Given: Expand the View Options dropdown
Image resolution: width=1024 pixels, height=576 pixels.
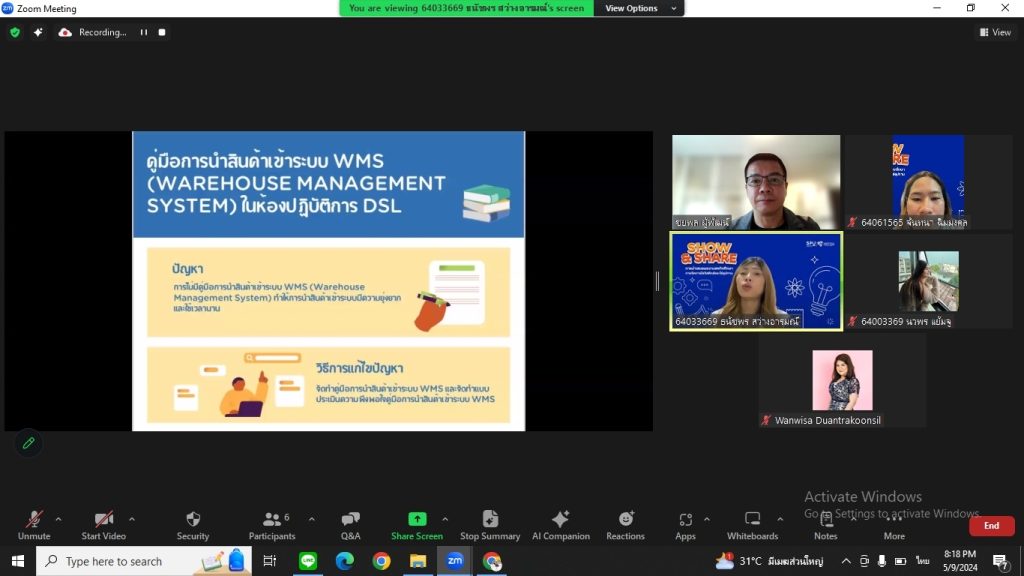Looking at the screenshot, I should 639,8.
